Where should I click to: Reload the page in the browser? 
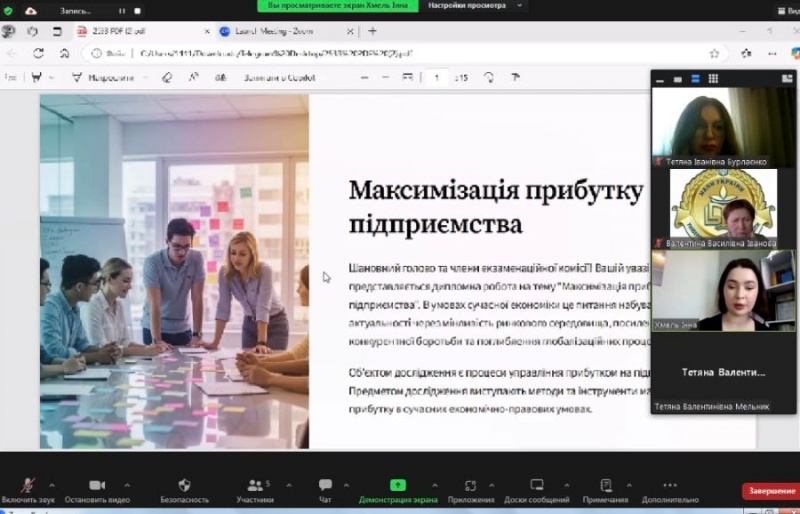click(x=38, y=53)
